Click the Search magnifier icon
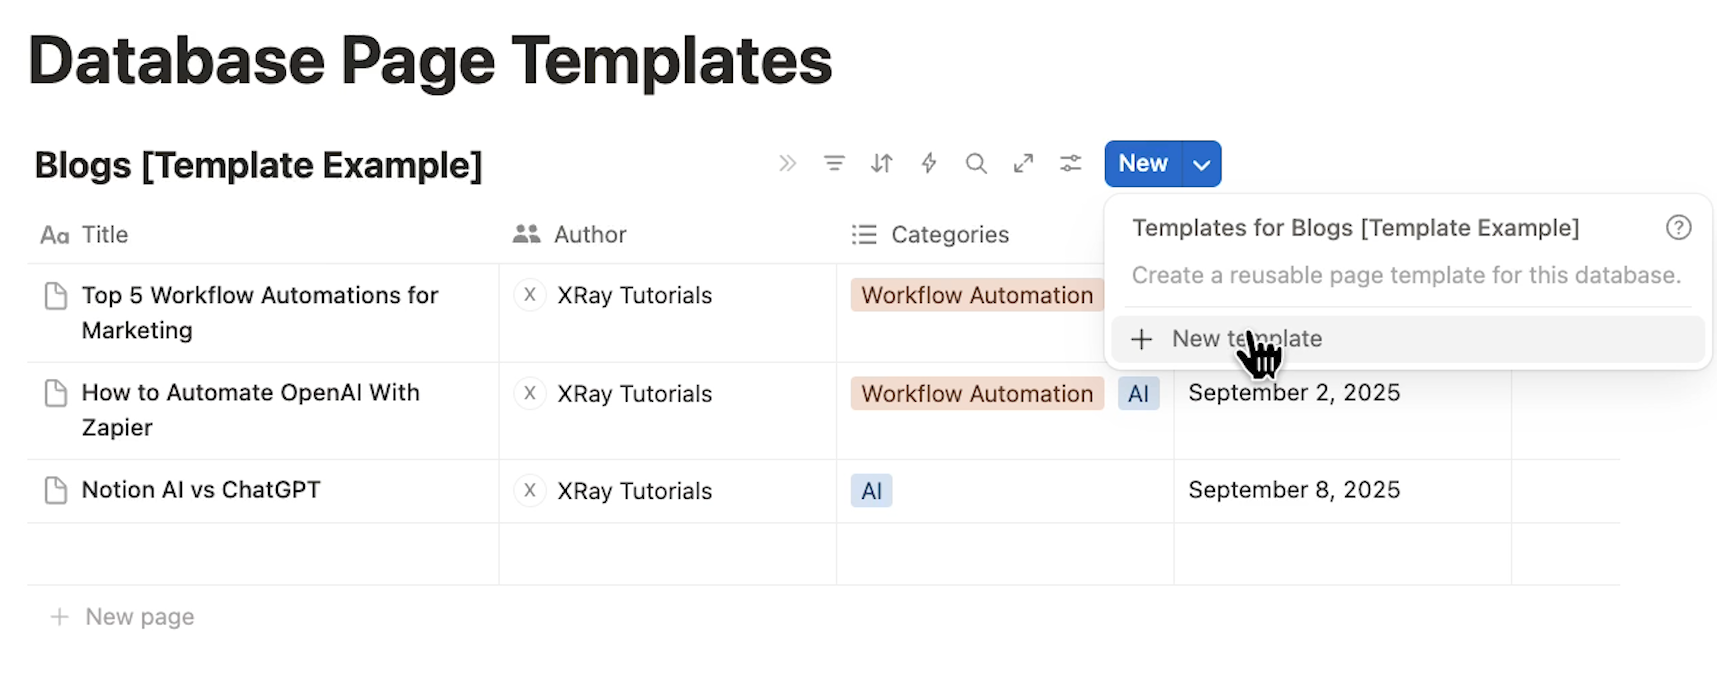 point(976,163)
